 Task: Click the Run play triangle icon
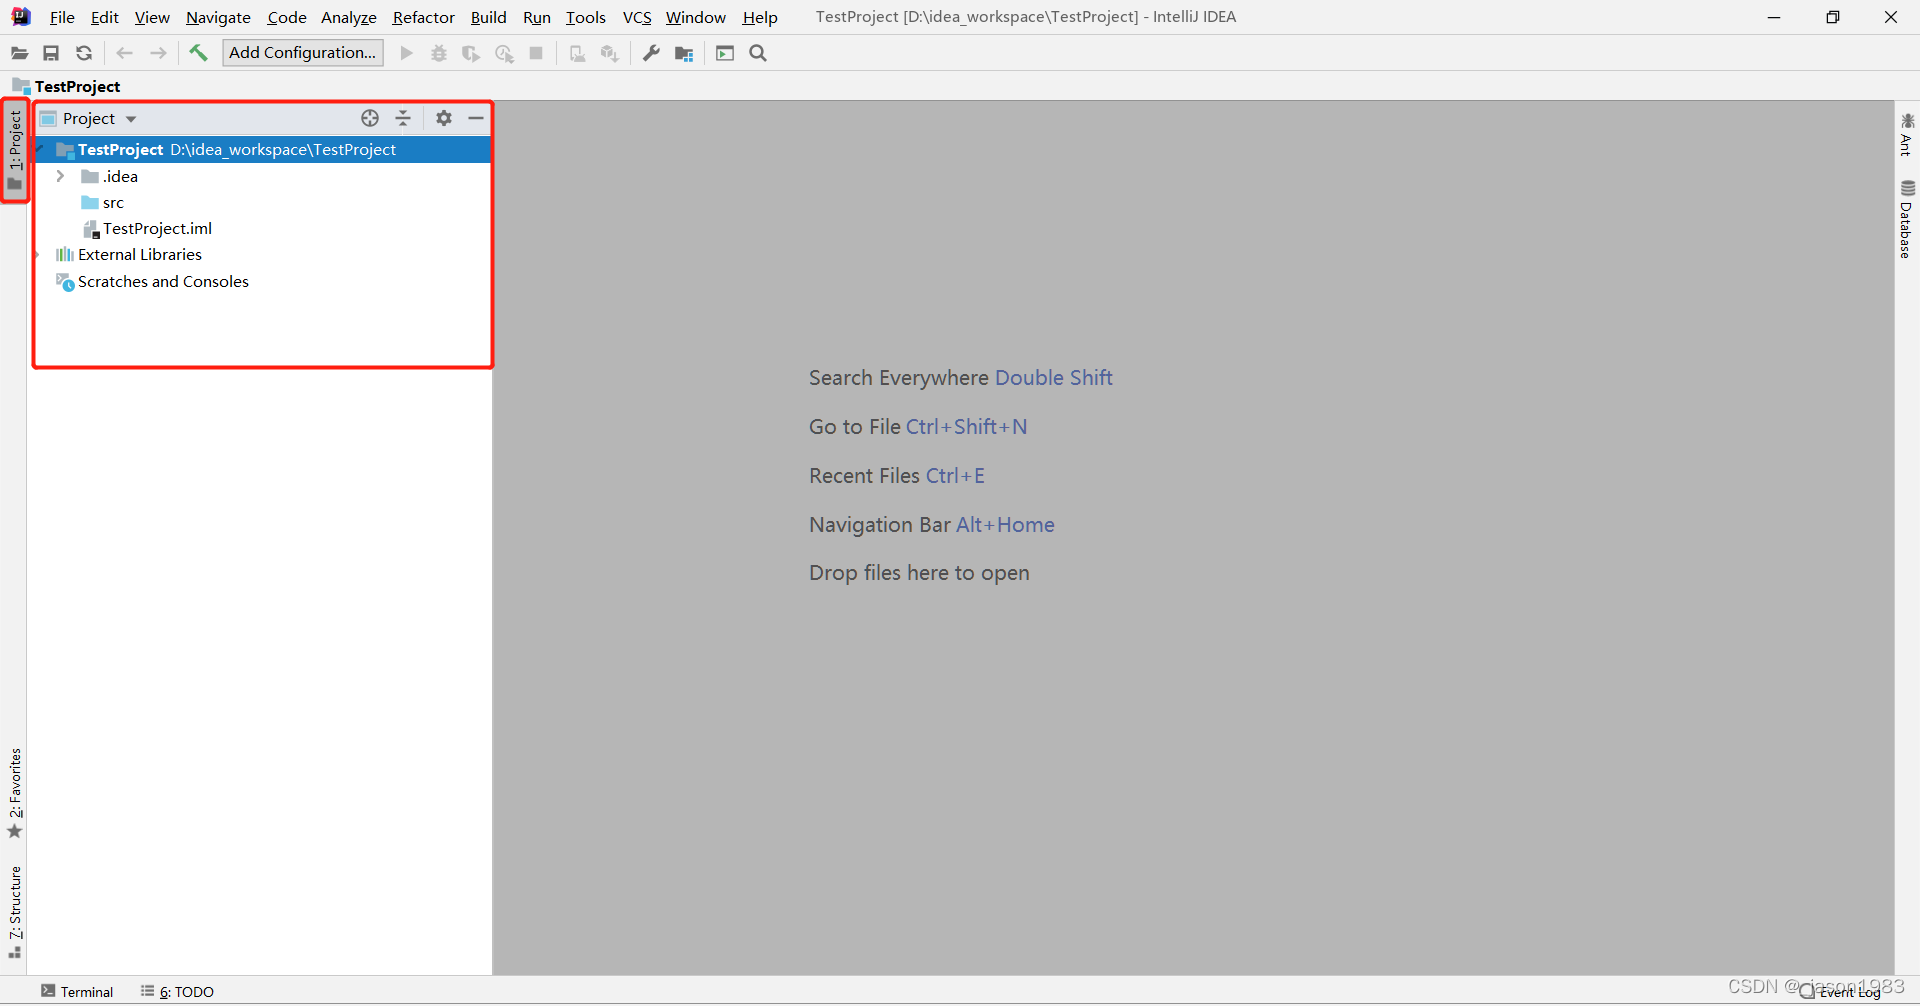click(406, 53)
